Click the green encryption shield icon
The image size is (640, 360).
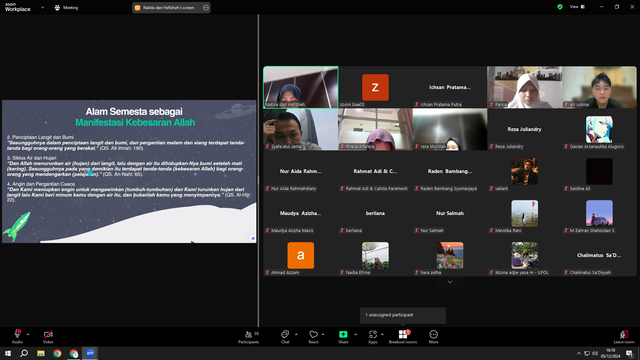(560, 7)
